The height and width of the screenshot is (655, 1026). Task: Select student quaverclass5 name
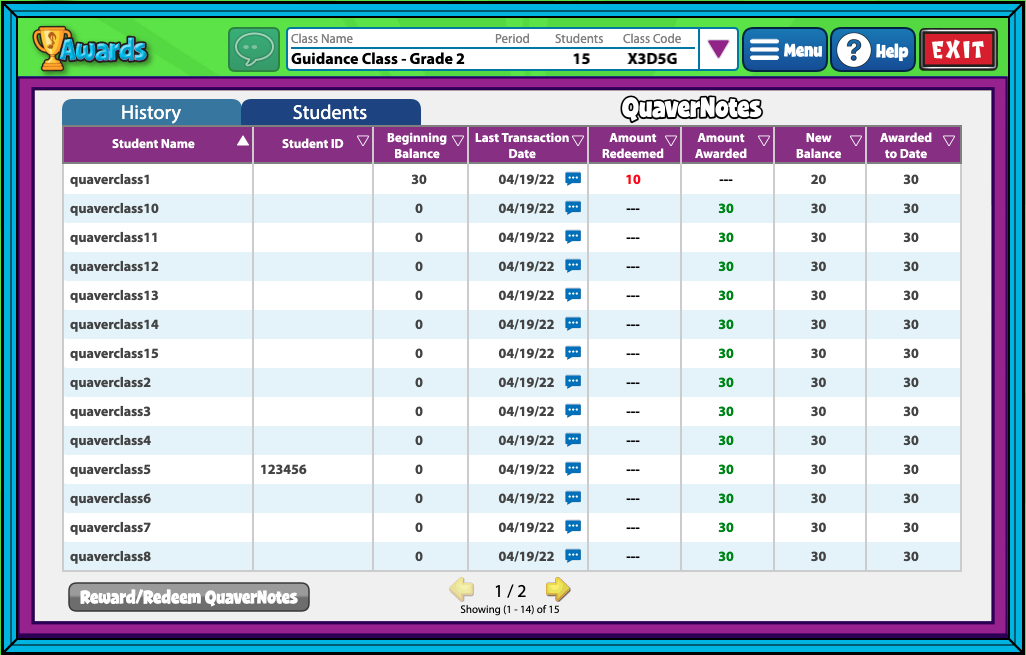pos(110,469)
